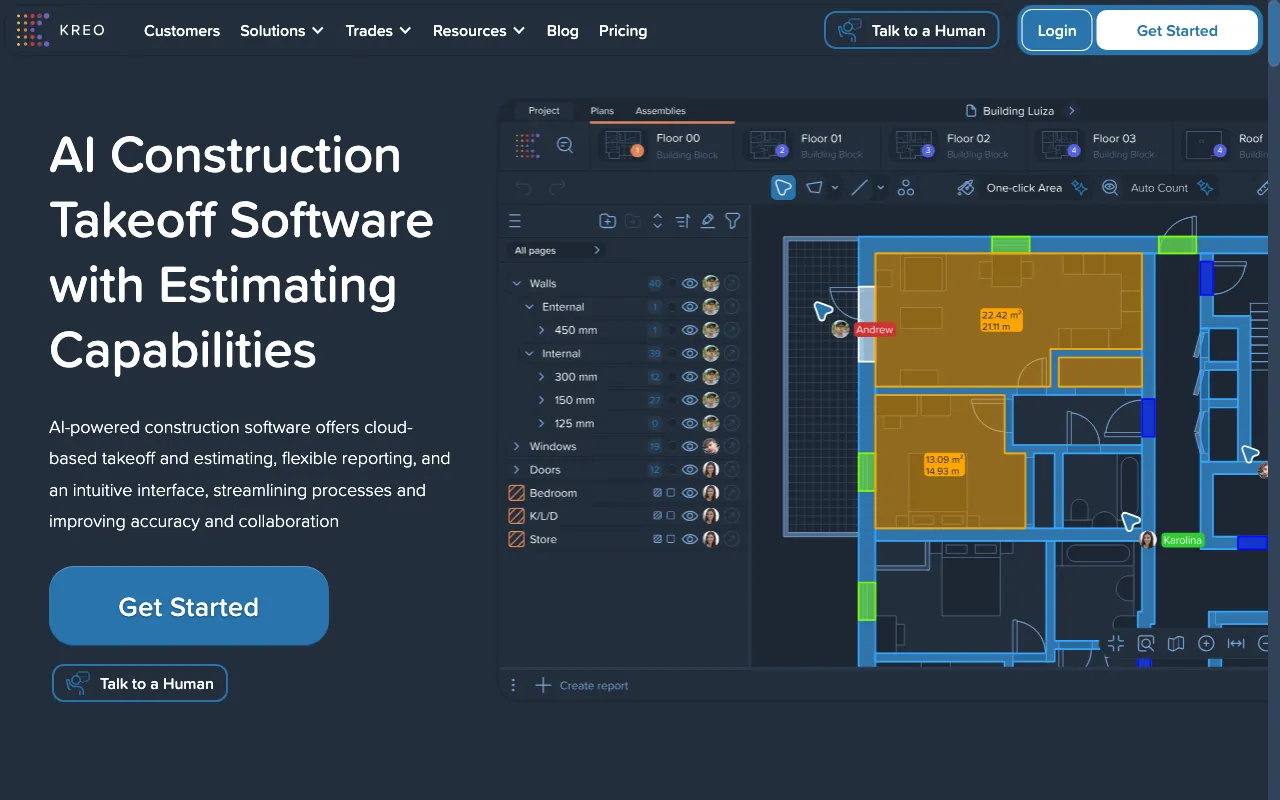Tick the checkbox in Store row
The width and height of the screenshot is (1280, 800).
coord(671,539)
